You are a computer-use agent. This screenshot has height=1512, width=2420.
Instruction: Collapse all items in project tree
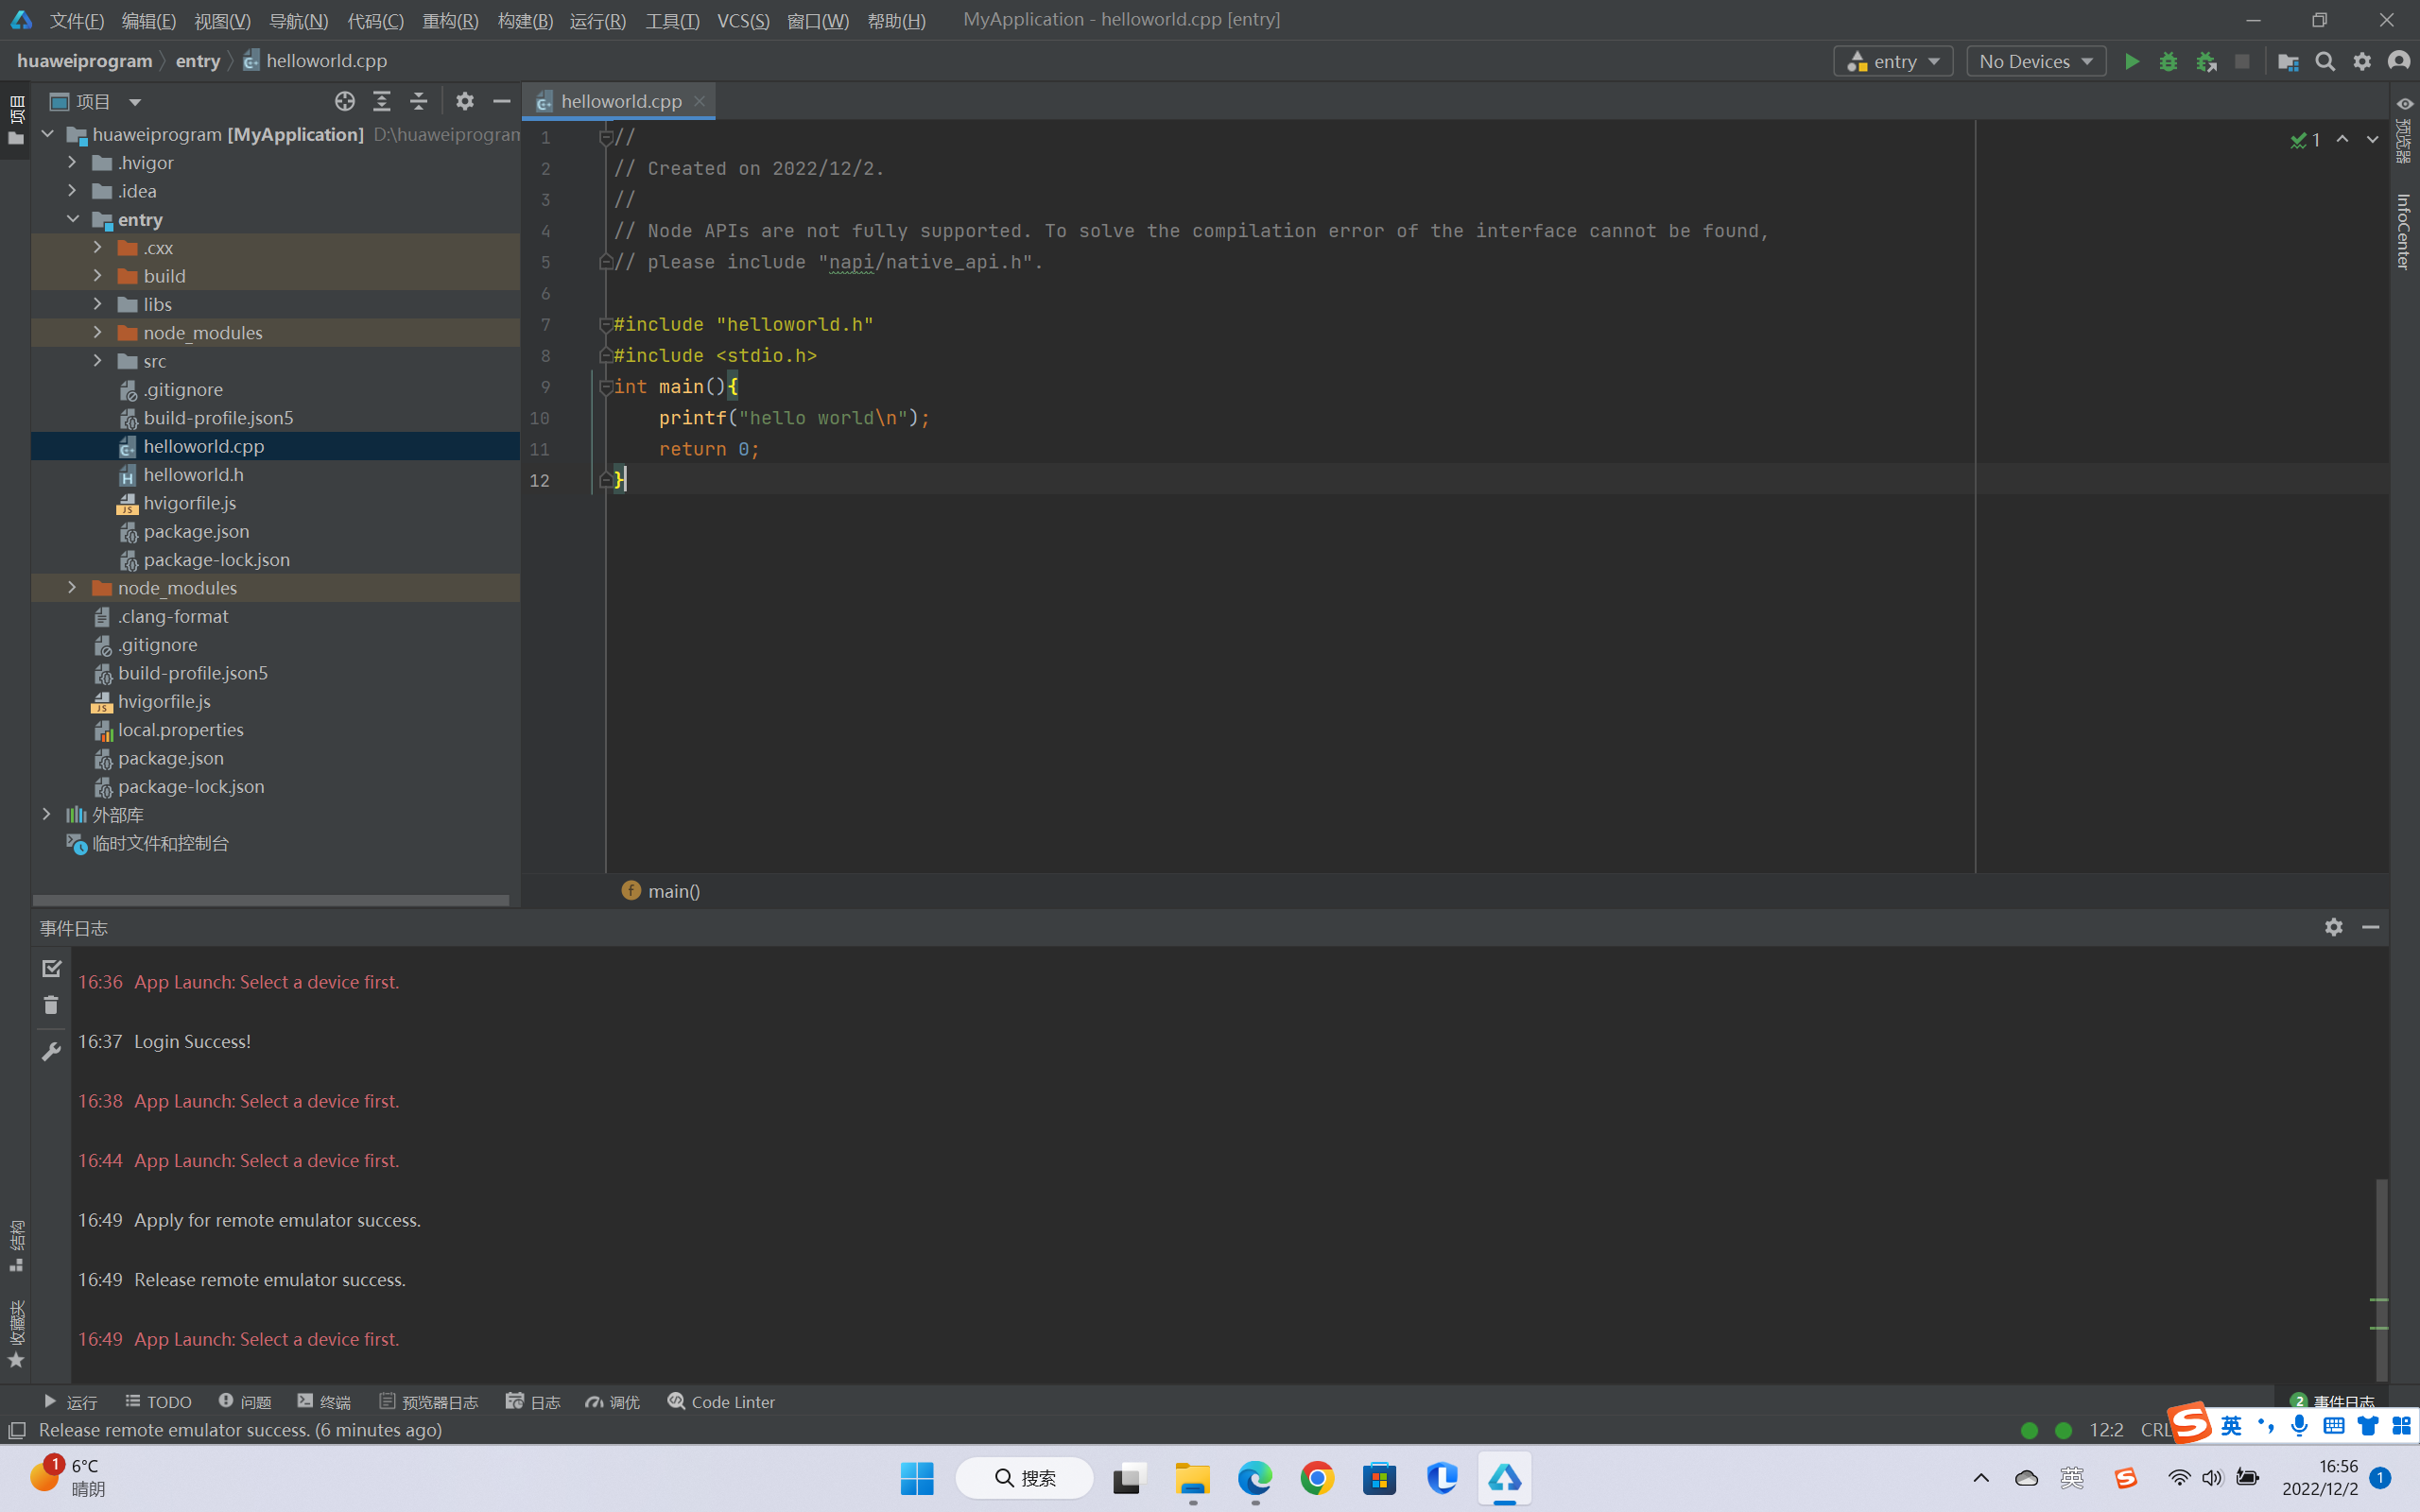coord(419,101)
